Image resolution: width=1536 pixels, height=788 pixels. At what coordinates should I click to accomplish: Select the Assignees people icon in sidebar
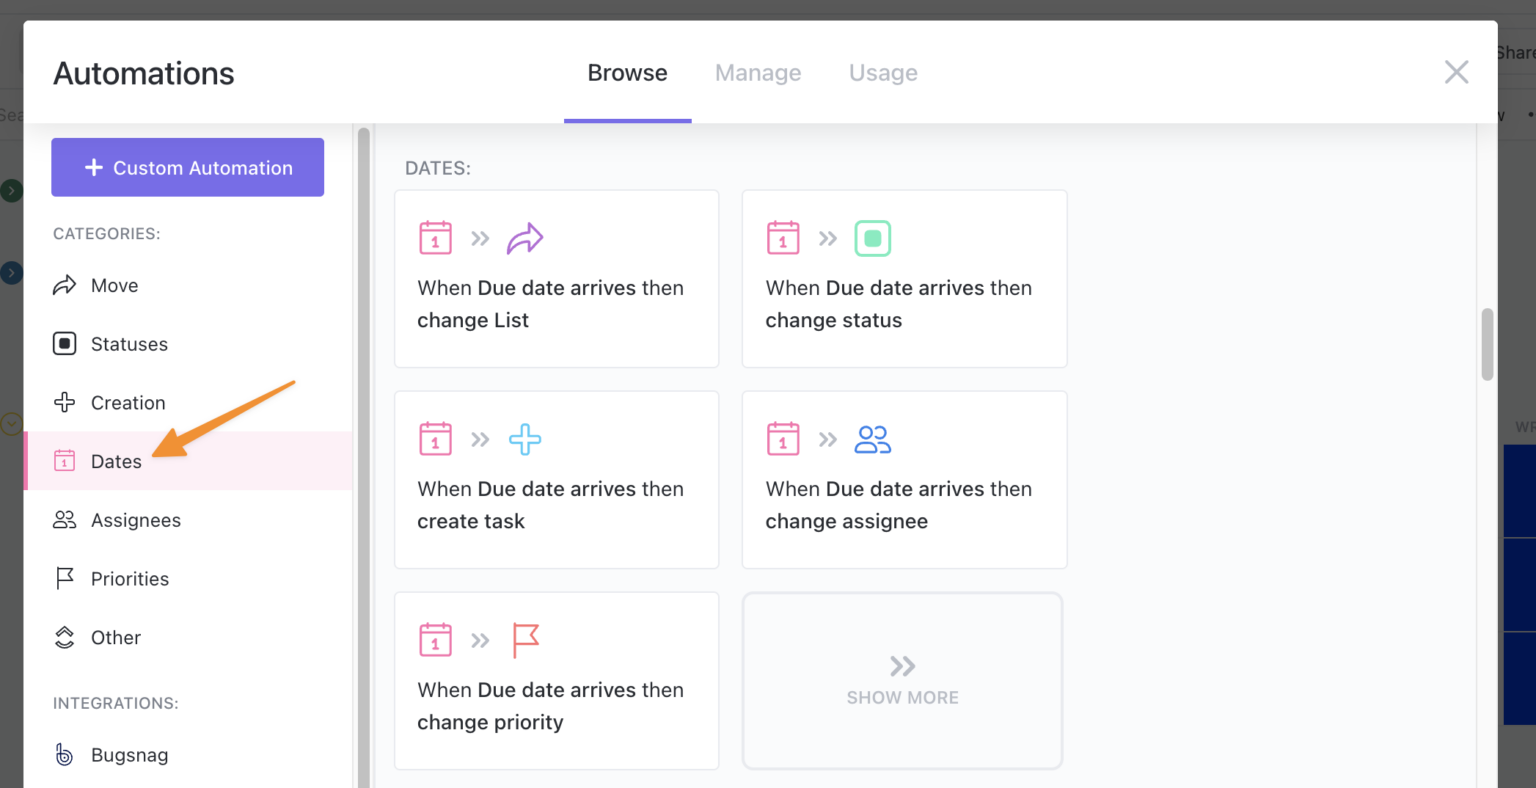(63, 519)
